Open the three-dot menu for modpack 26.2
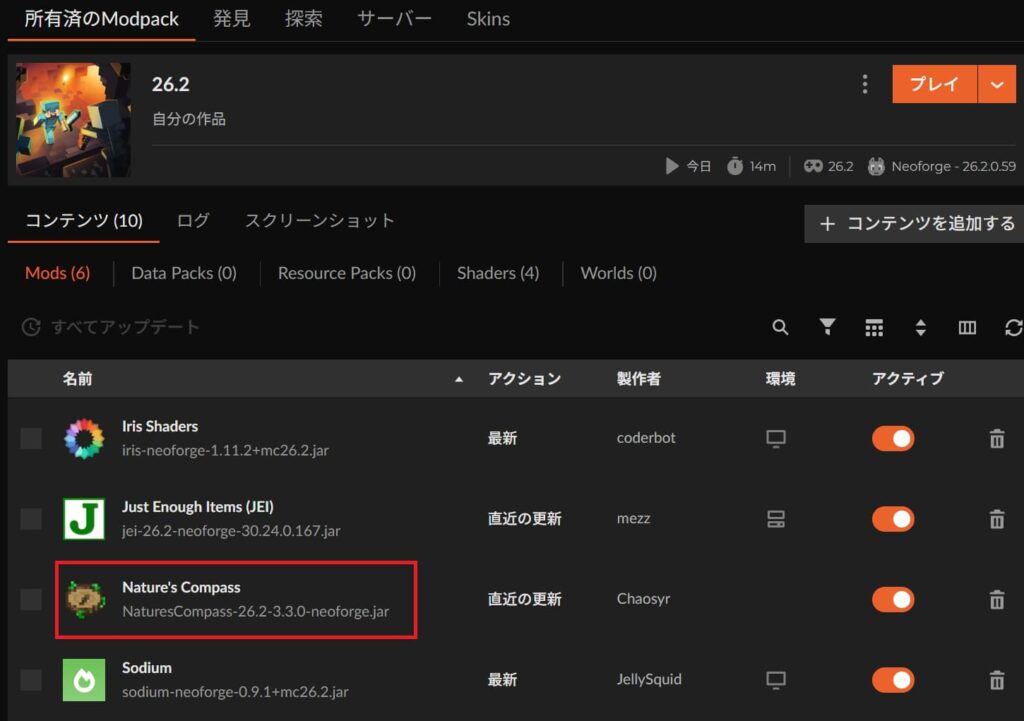1024x721 pixels. [865, 84]
